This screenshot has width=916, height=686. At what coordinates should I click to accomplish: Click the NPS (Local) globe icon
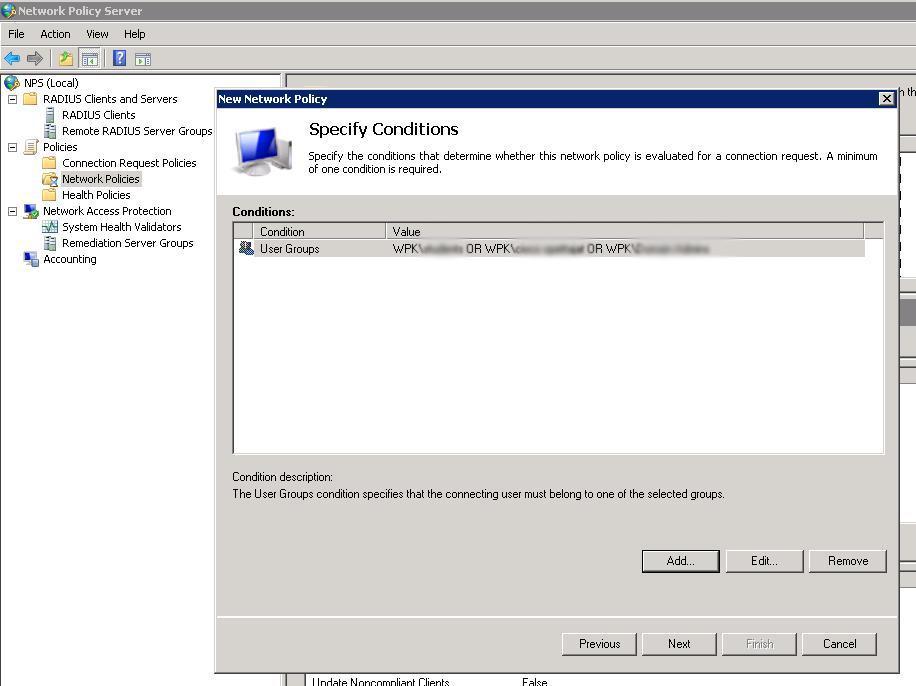(x=12, y=83)
